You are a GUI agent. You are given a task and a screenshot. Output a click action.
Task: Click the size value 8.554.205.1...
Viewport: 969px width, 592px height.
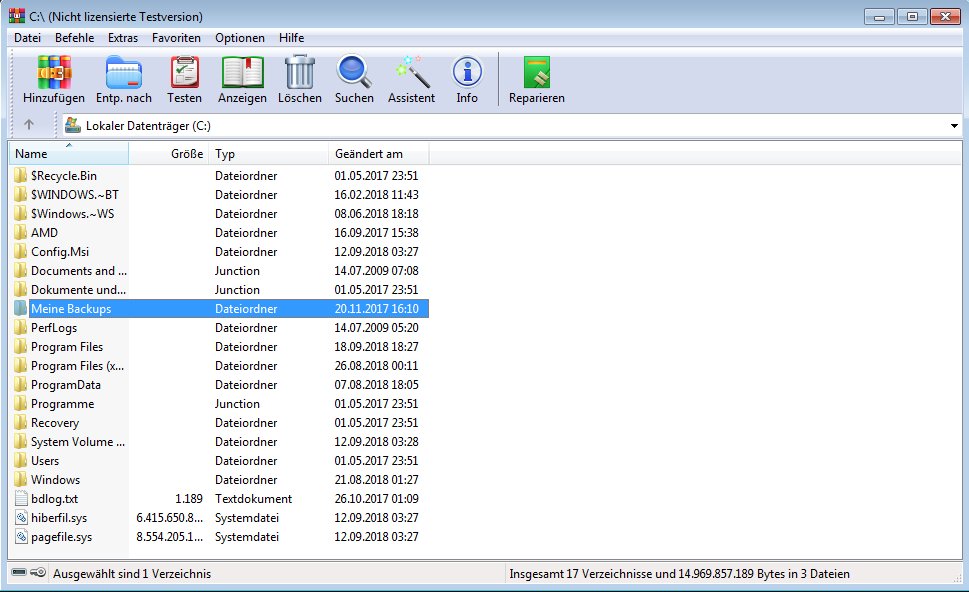click(169, 537)
